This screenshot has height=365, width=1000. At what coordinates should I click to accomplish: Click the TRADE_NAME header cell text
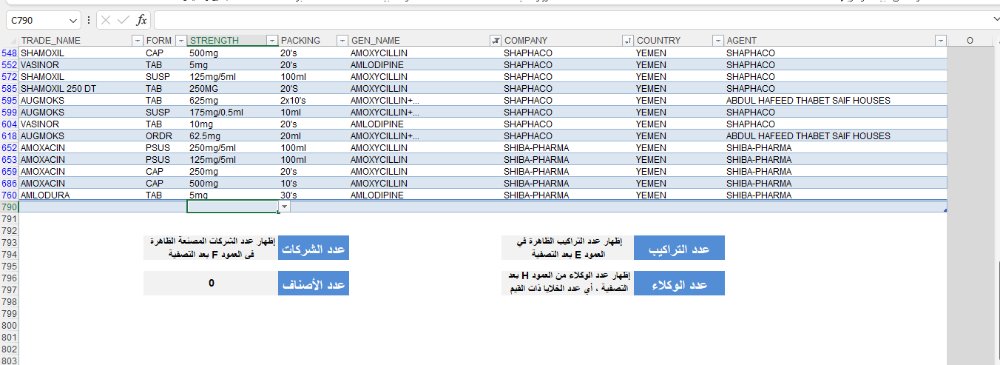tap(50, 41)
